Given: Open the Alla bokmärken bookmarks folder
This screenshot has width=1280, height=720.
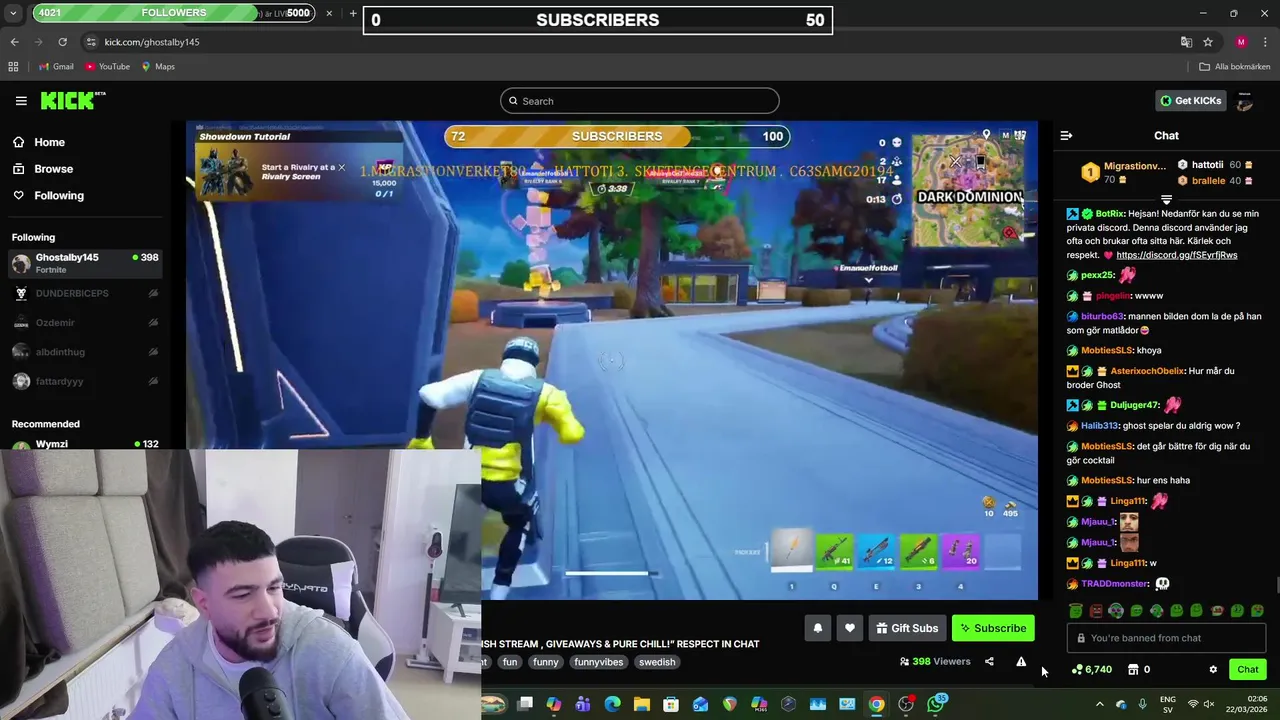Looking at the screenshot, I should (1235, 67).
